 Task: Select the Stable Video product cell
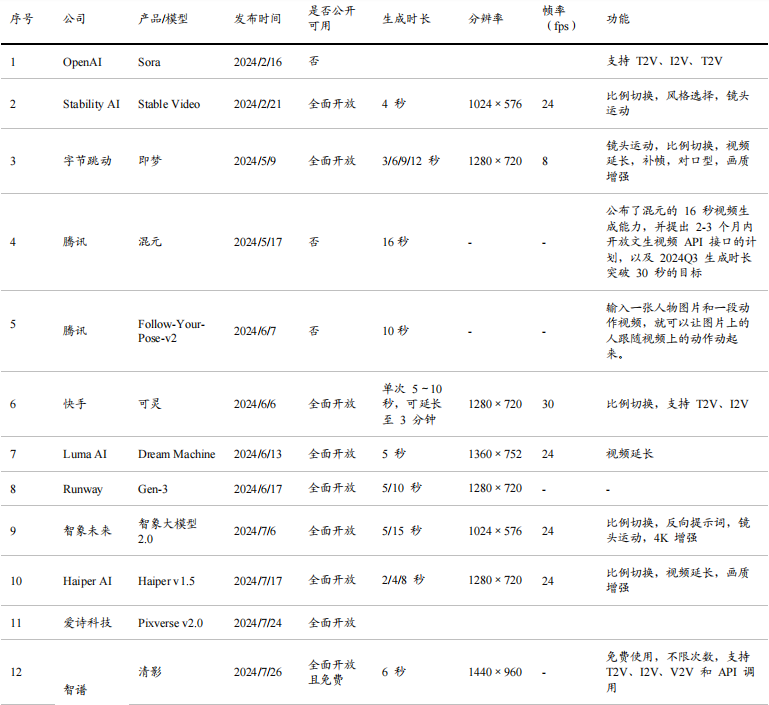(x=169, y=104)
